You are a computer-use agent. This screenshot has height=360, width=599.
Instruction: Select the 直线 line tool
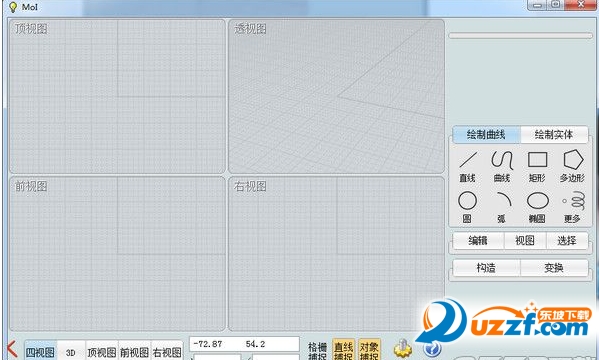[x=468, y=167]
